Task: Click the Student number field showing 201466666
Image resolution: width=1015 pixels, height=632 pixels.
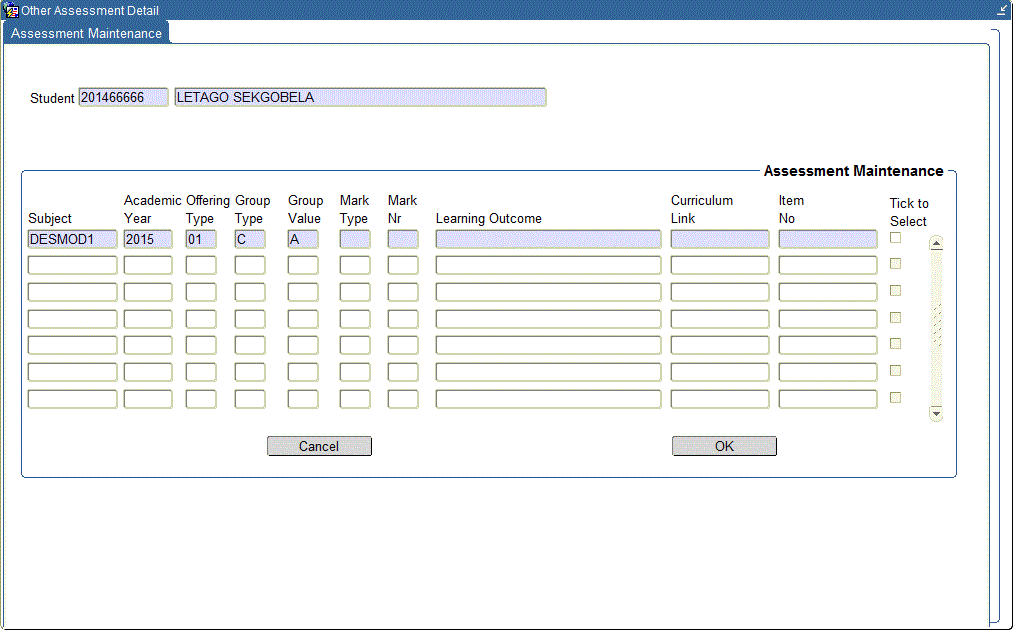Action: [123, 97]
